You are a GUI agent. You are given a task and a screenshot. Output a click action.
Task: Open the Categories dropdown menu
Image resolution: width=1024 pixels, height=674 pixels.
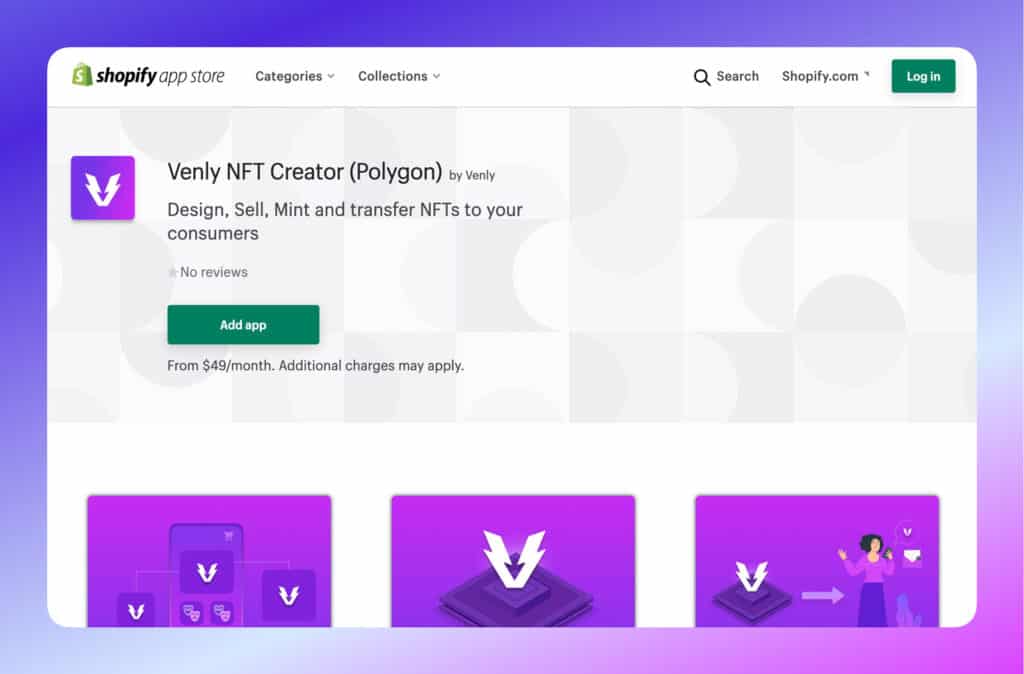295,76
